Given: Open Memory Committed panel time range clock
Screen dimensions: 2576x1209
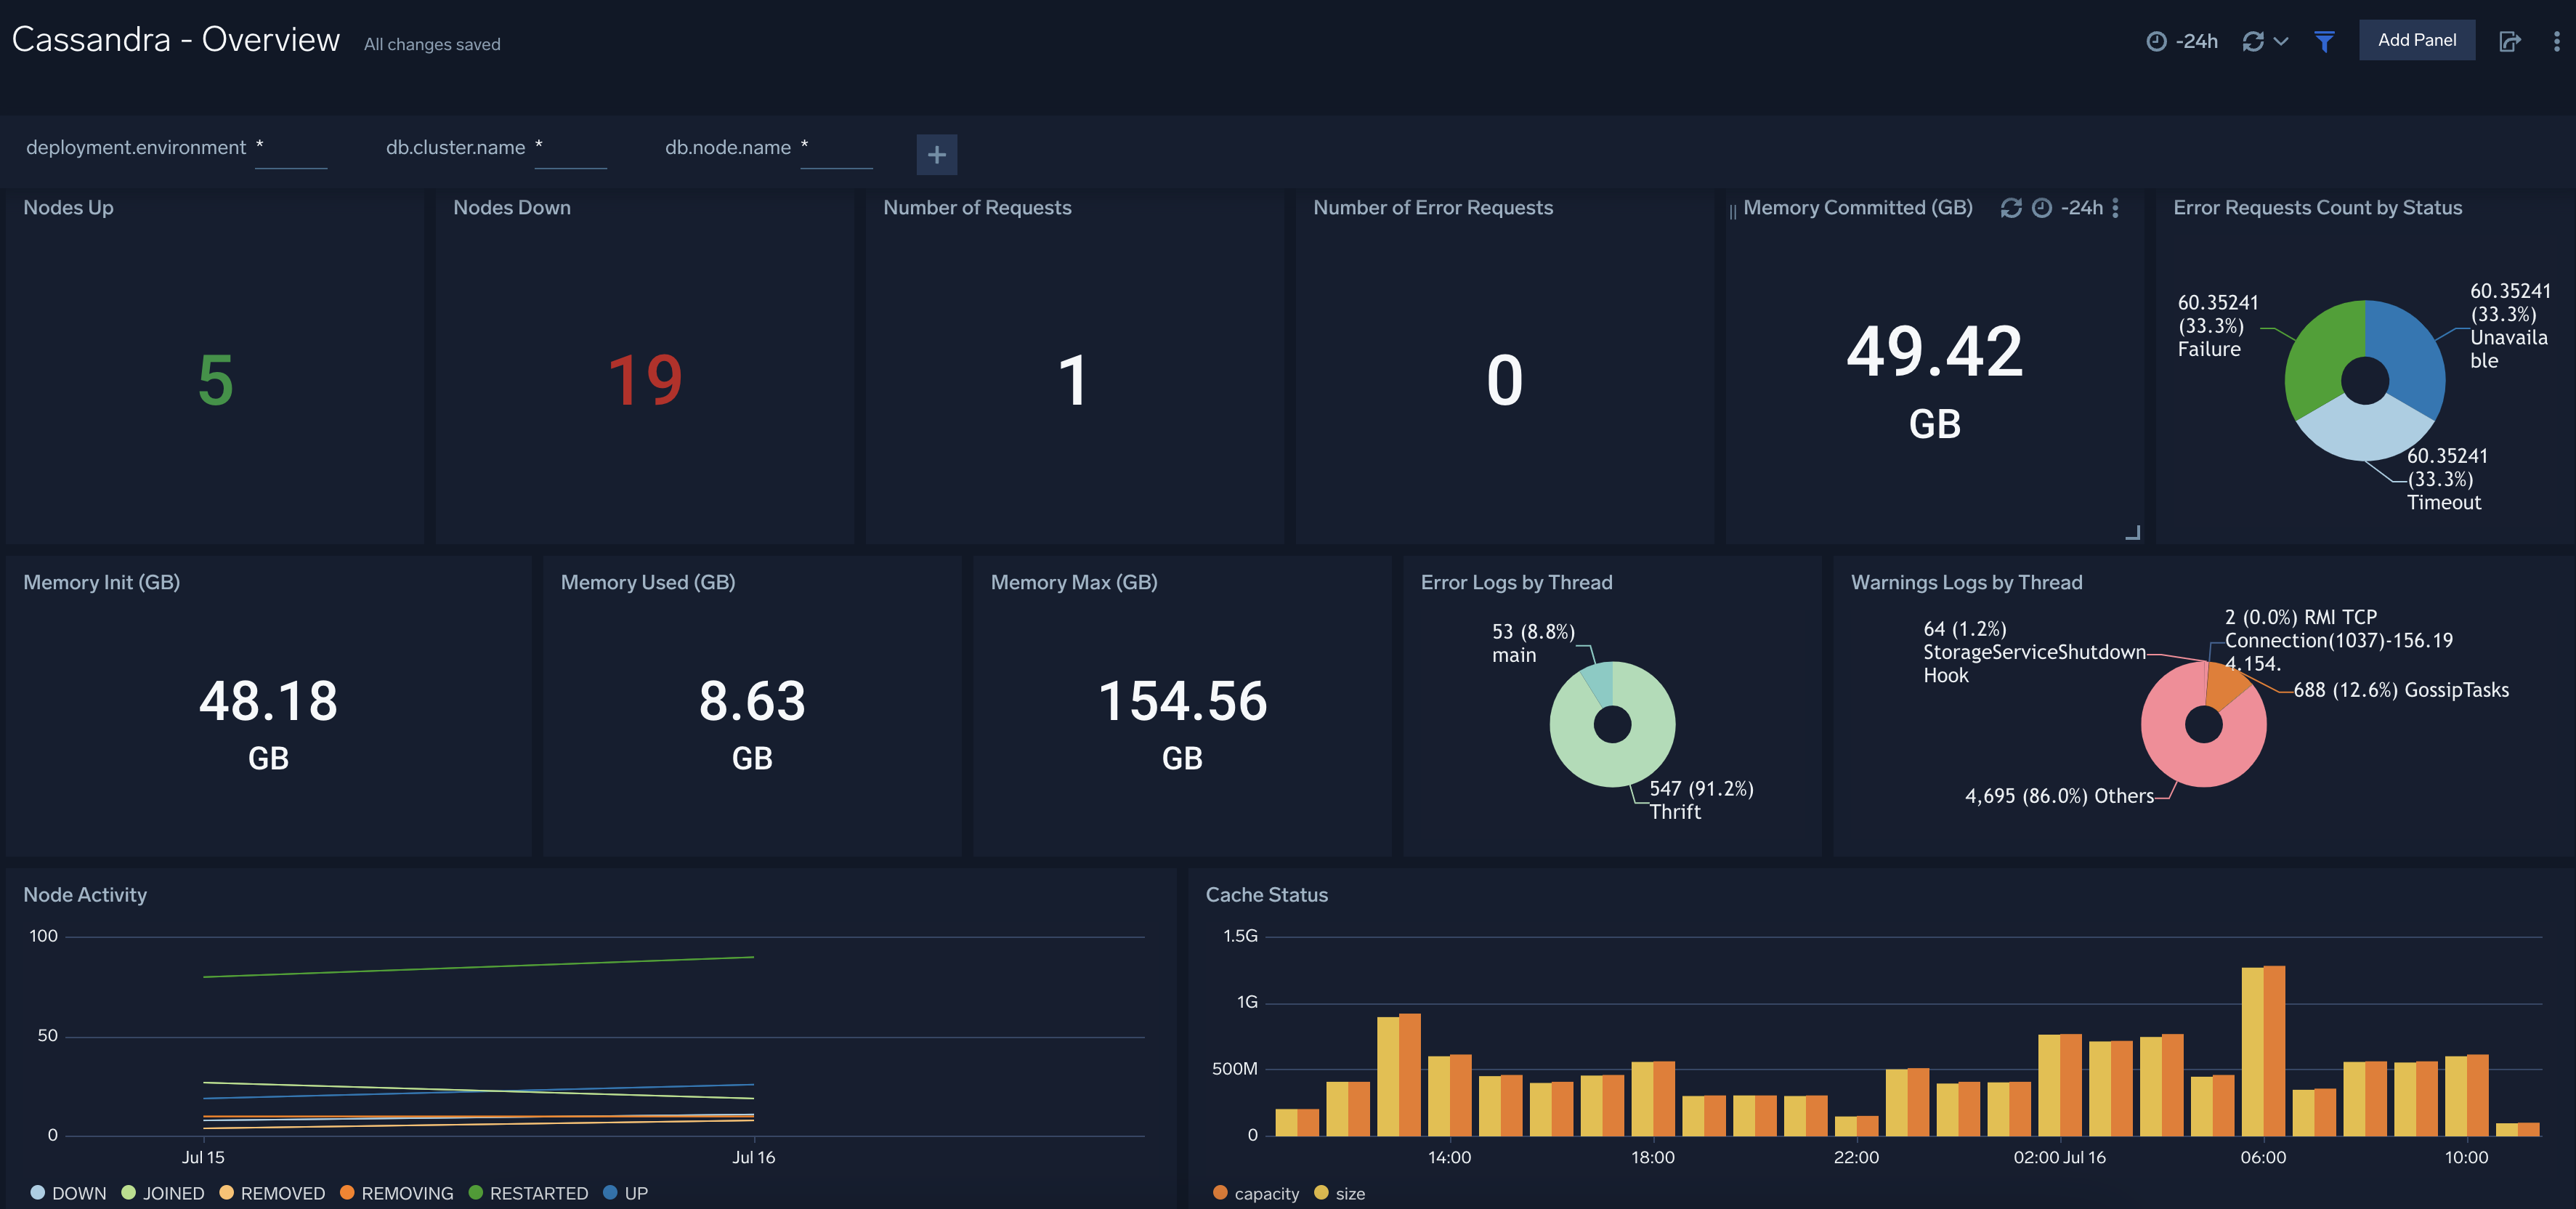Looking at the screenshot, I should tap(2042, 207).
